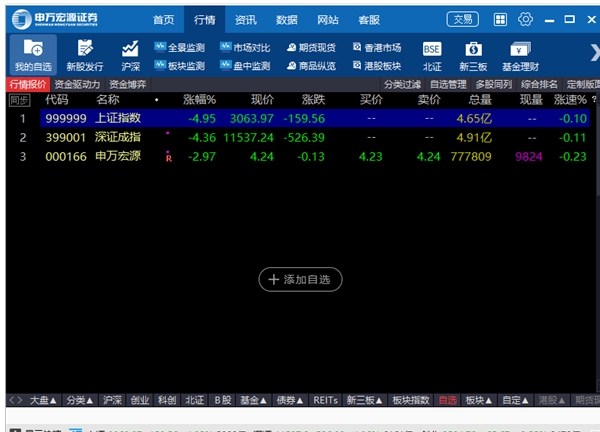Open 基金理财 fund wealth icon

tap(520, 56)
